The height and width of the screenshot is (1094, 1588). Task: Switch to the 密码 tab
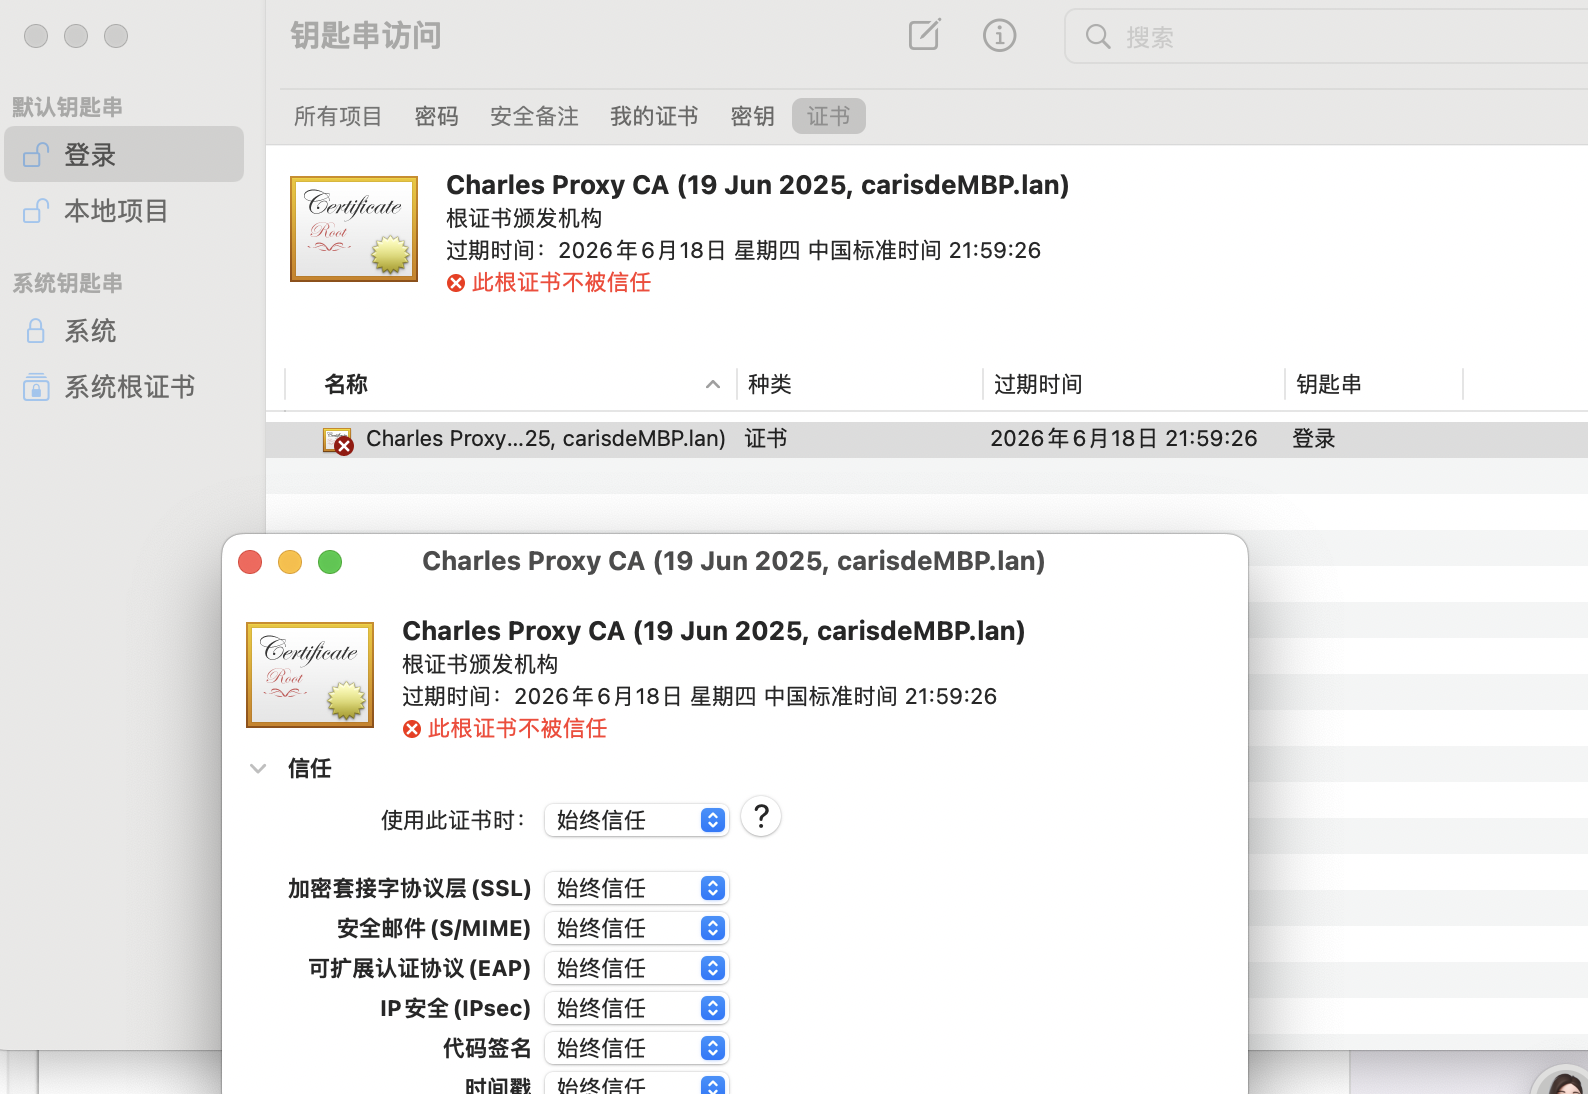point(437,116)
